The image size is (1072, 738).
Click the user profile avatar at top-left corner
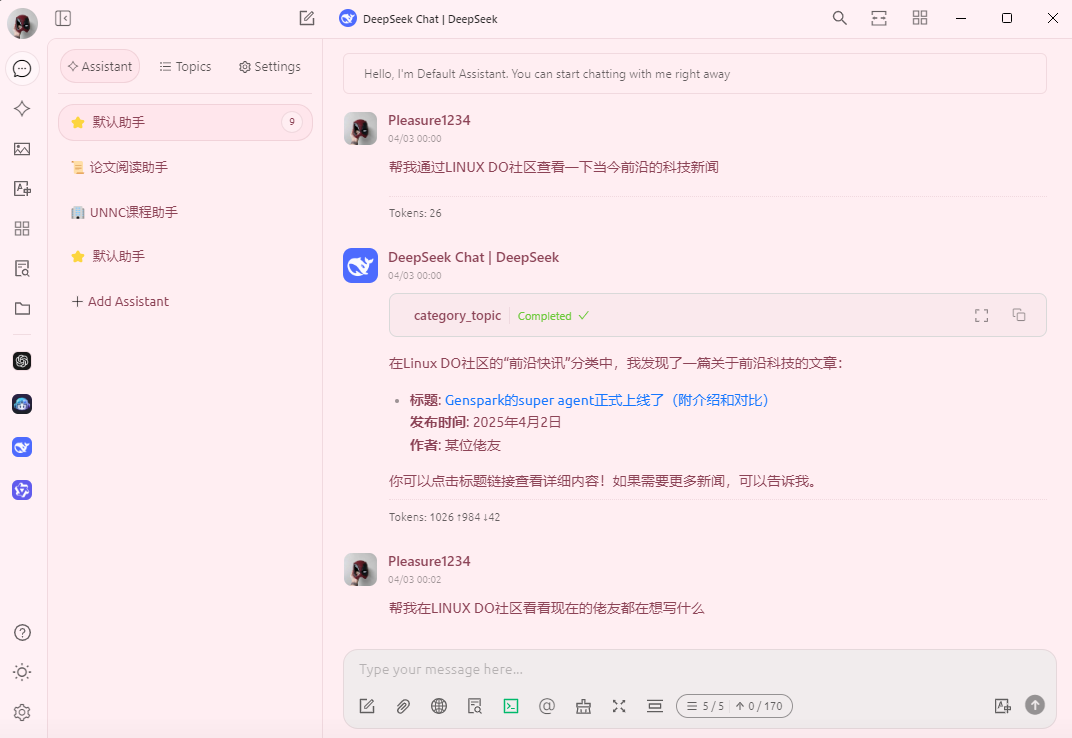tap(22, 23)
